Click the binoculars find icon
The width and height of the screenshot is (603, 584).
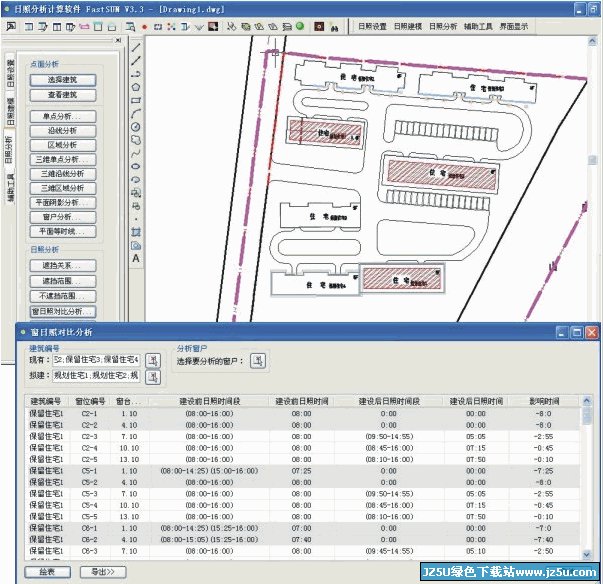(333, 25)
